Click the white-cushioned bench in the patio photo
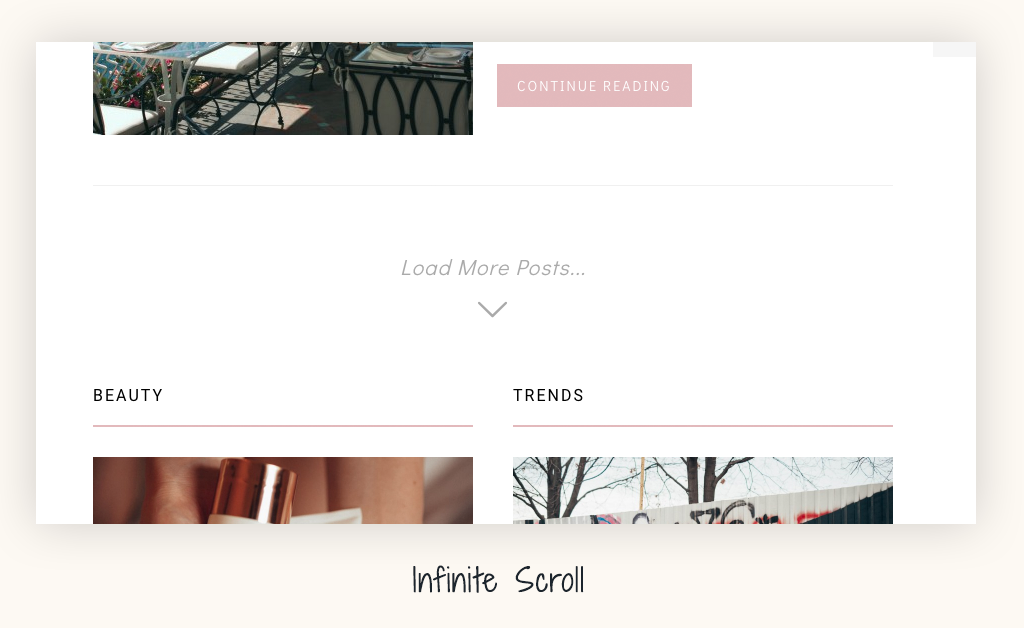 tap(232, 57)
